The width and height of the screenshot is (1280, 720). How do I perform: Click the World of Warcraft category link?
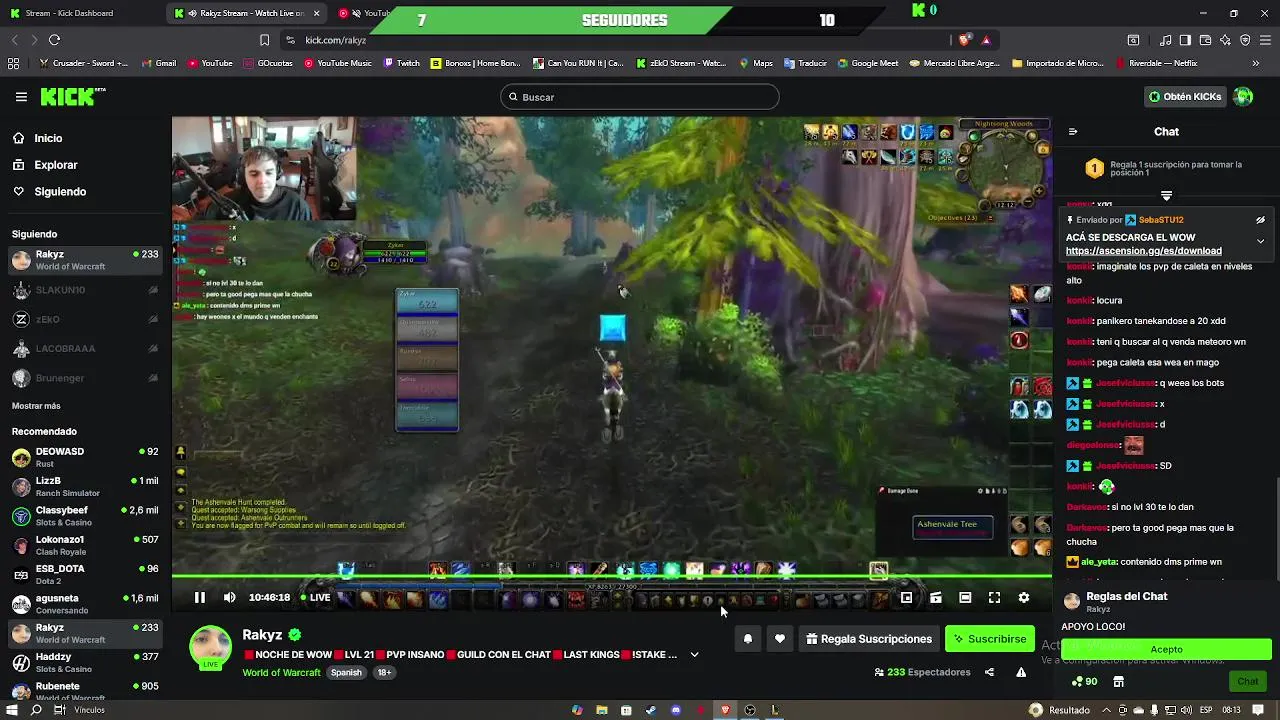pos(281,673)
